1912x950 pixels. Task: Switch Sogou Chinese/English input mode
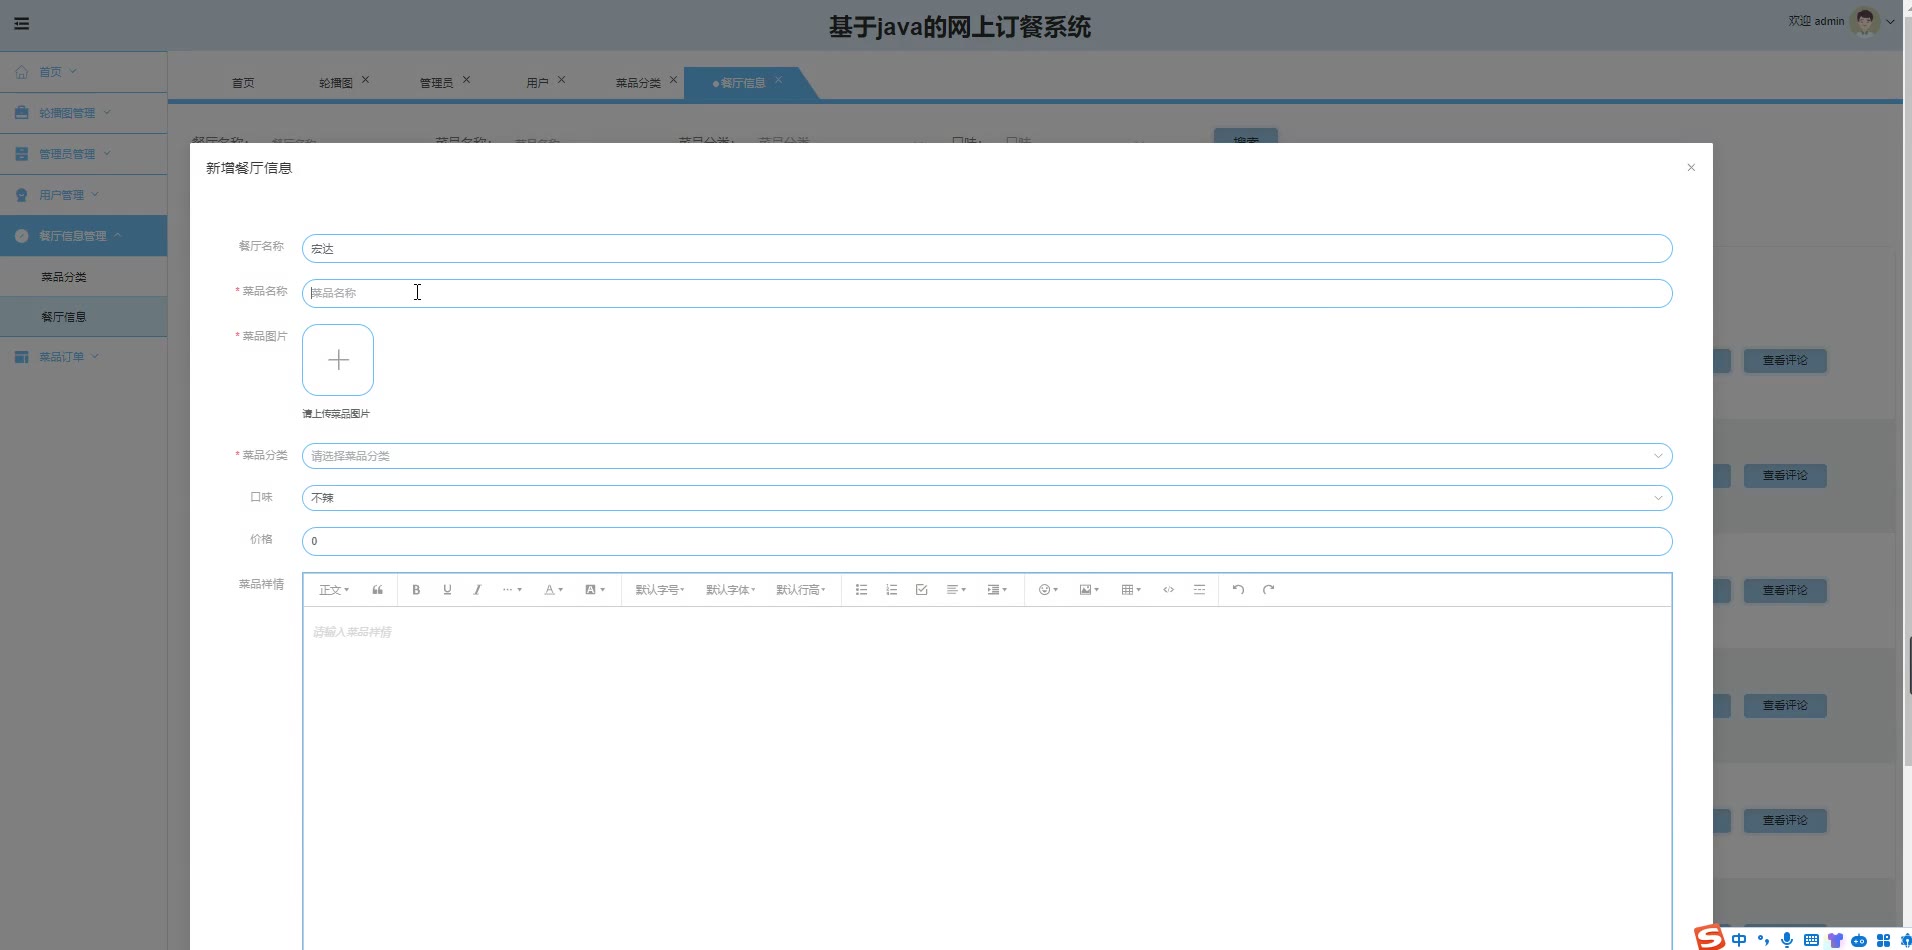(x=1739, y=940)
